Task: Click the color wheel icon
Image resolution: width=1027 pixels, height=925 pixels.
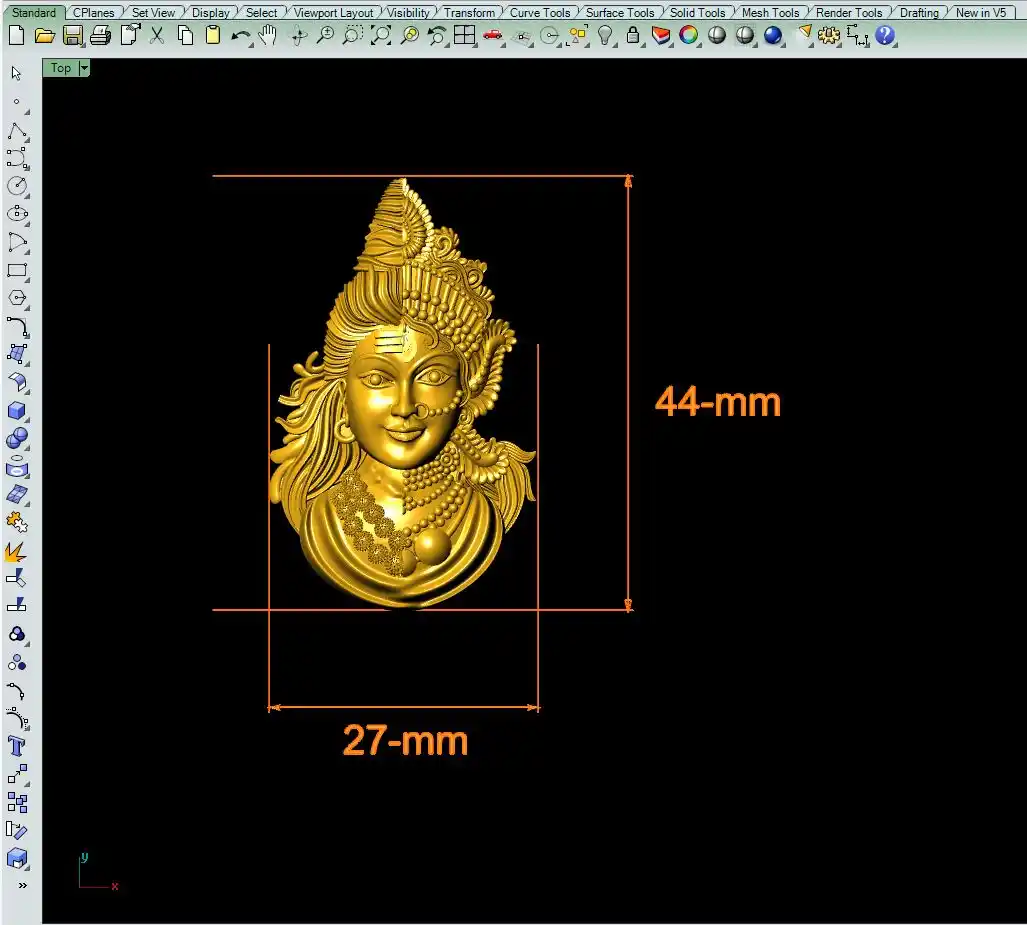Action: click(x=689, y=35)
